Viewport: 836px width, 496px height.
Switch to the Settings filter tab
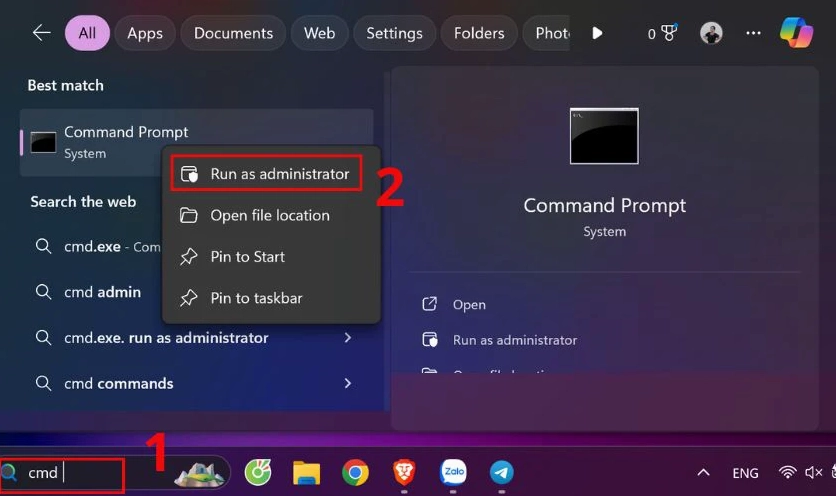pos(394,33)
